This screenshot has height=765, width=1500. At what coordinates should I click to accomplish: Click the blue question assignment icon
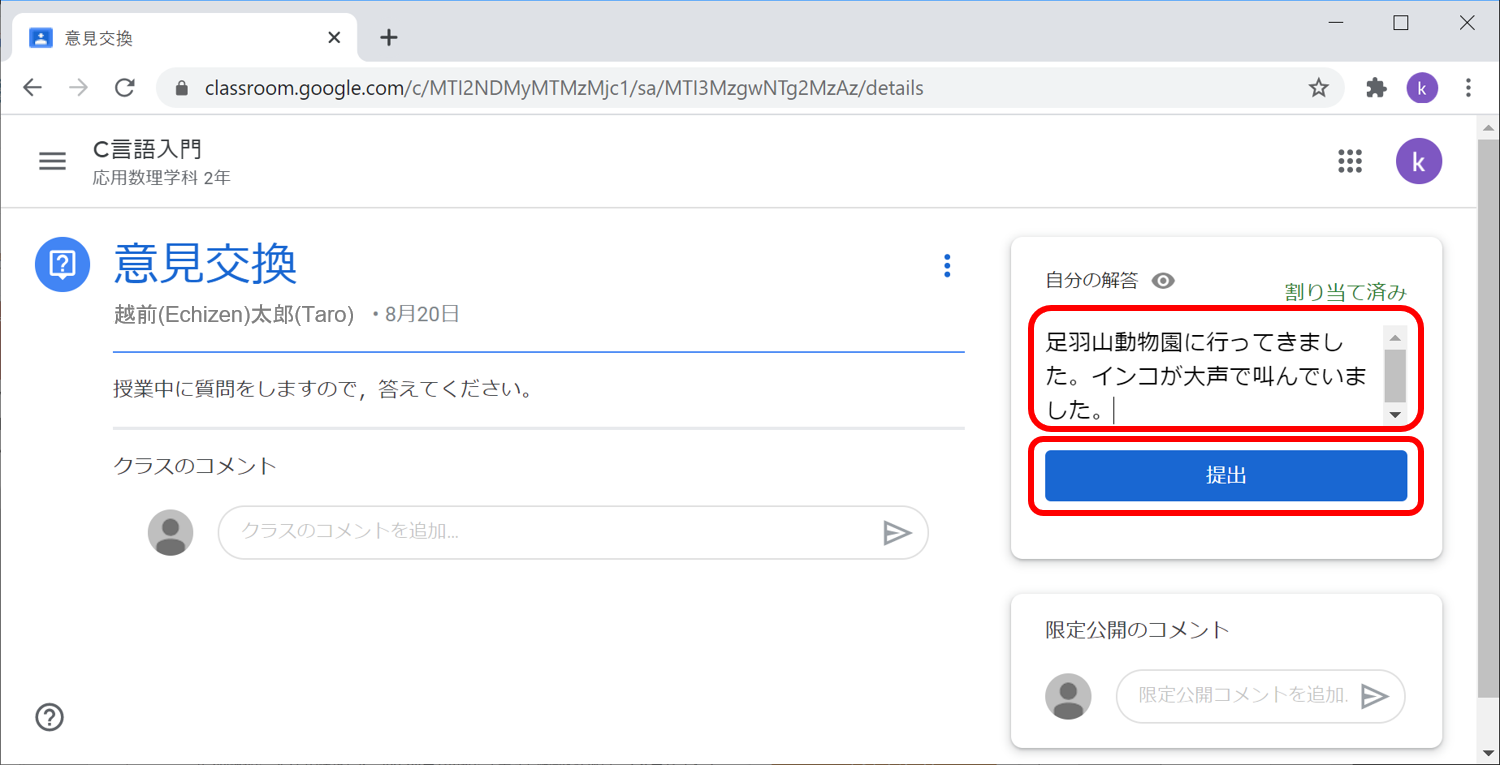(x=63, y=264)
